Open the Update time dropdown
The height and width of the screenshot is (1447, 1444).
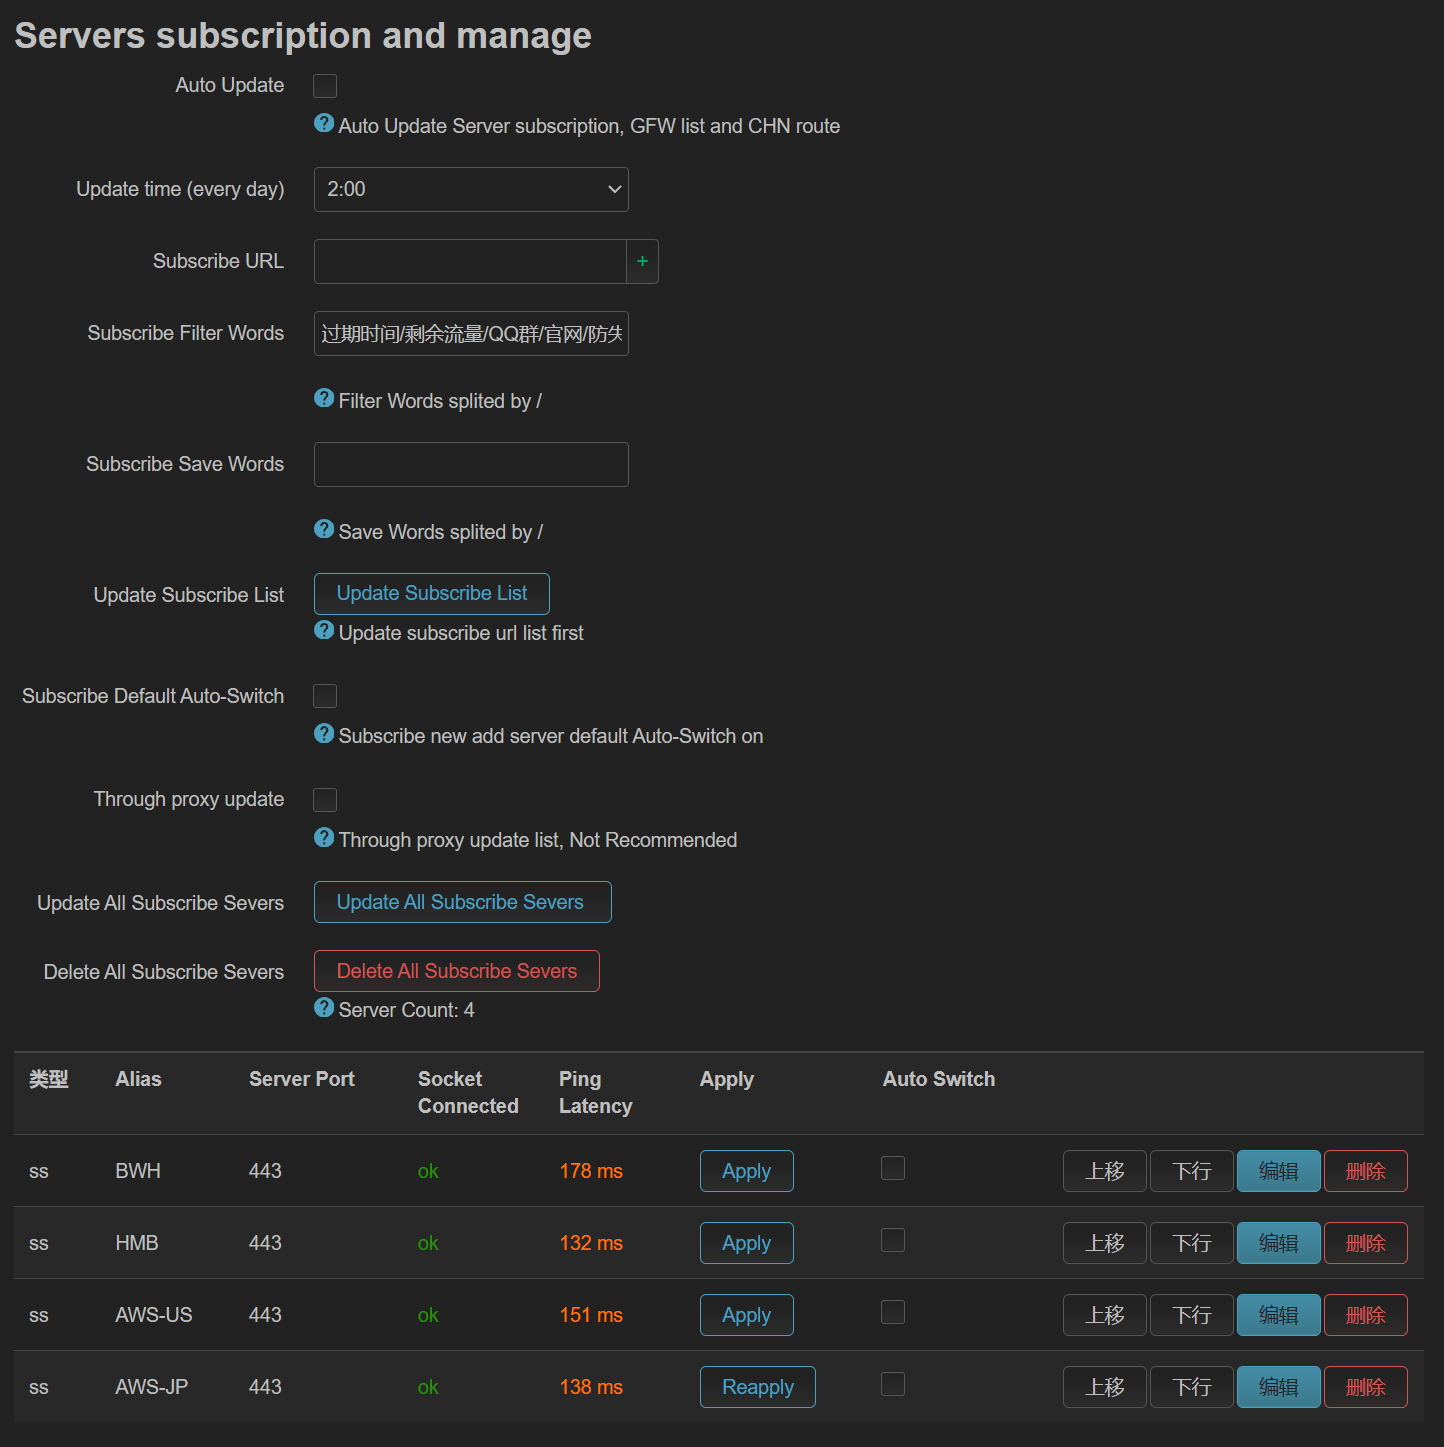point(471,189)
